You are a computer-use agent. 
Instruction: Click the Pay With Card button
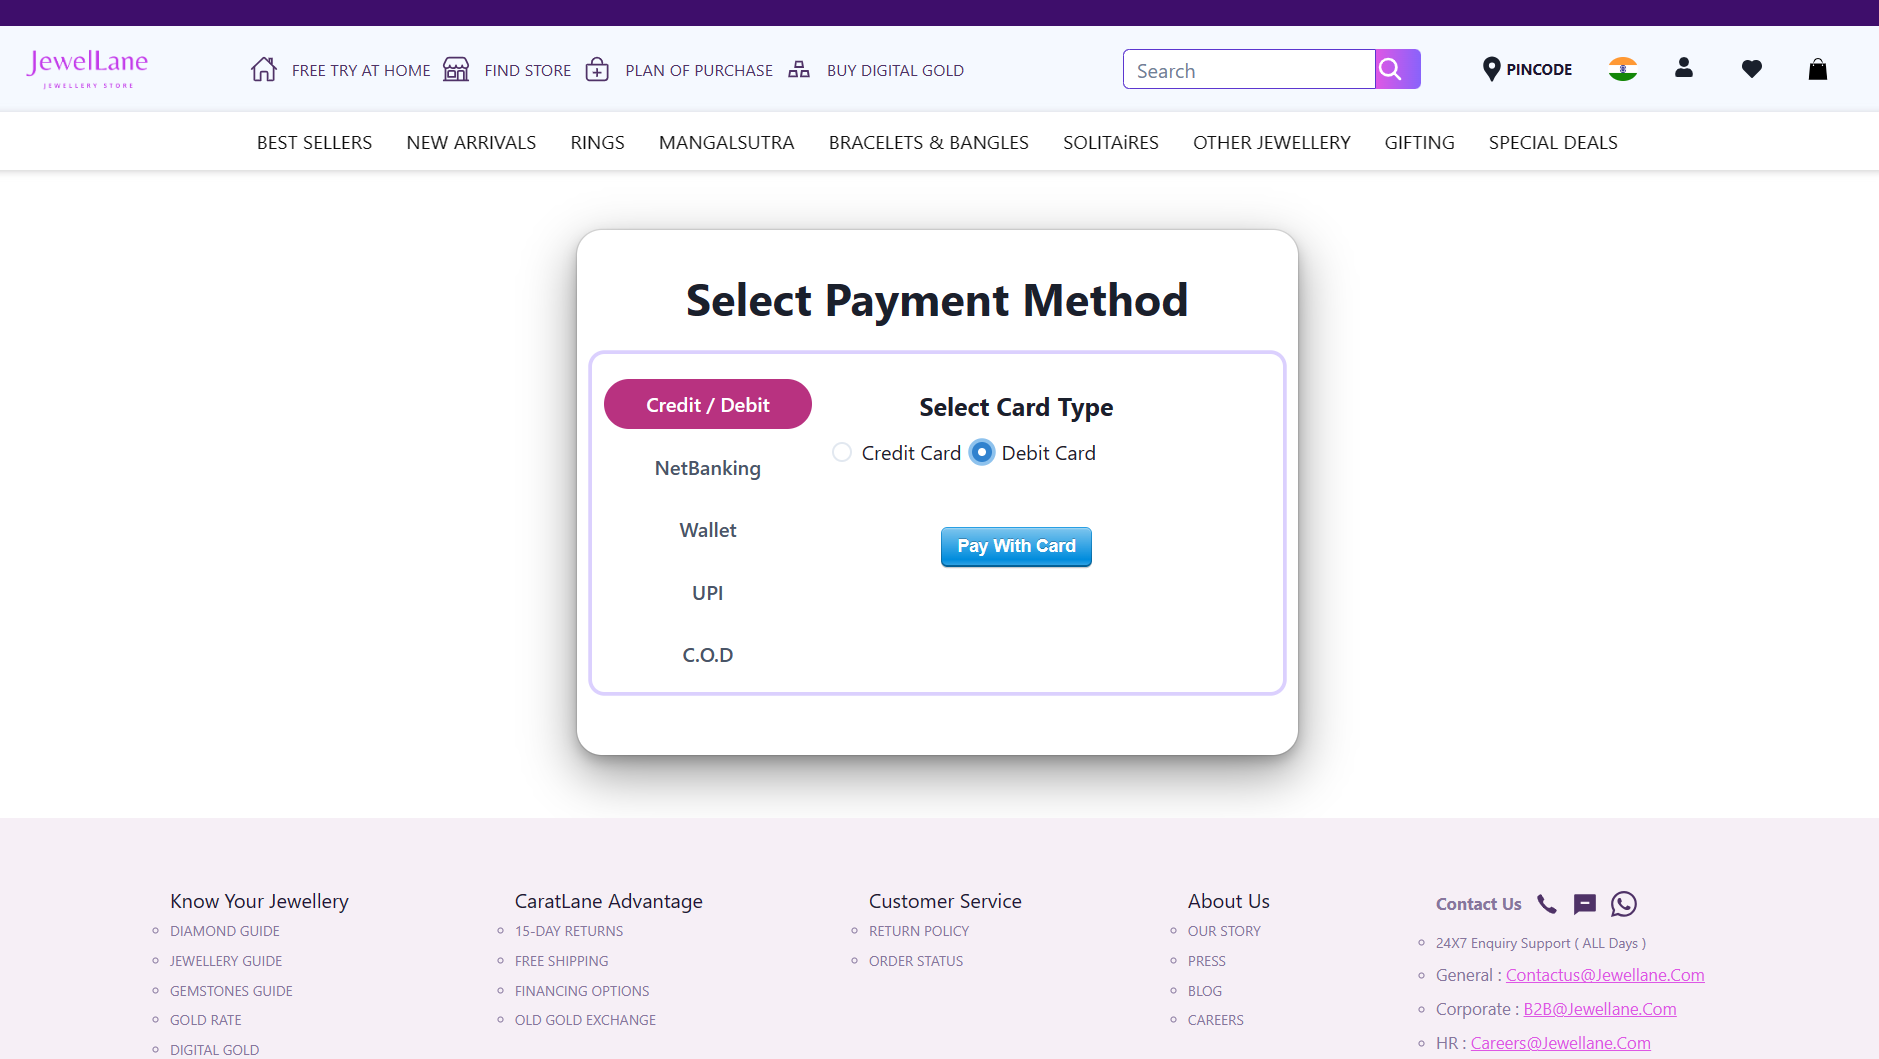pos(1015,546)
